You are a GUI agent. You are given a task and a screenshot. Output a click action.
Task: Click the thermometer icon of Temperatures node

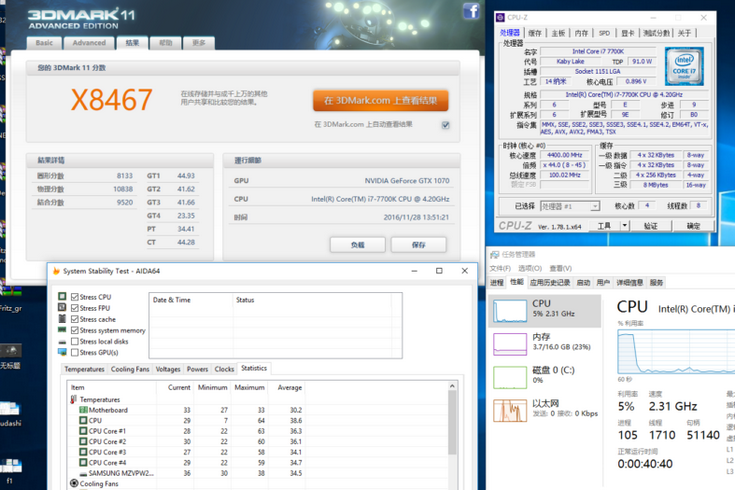coord(74,400)
